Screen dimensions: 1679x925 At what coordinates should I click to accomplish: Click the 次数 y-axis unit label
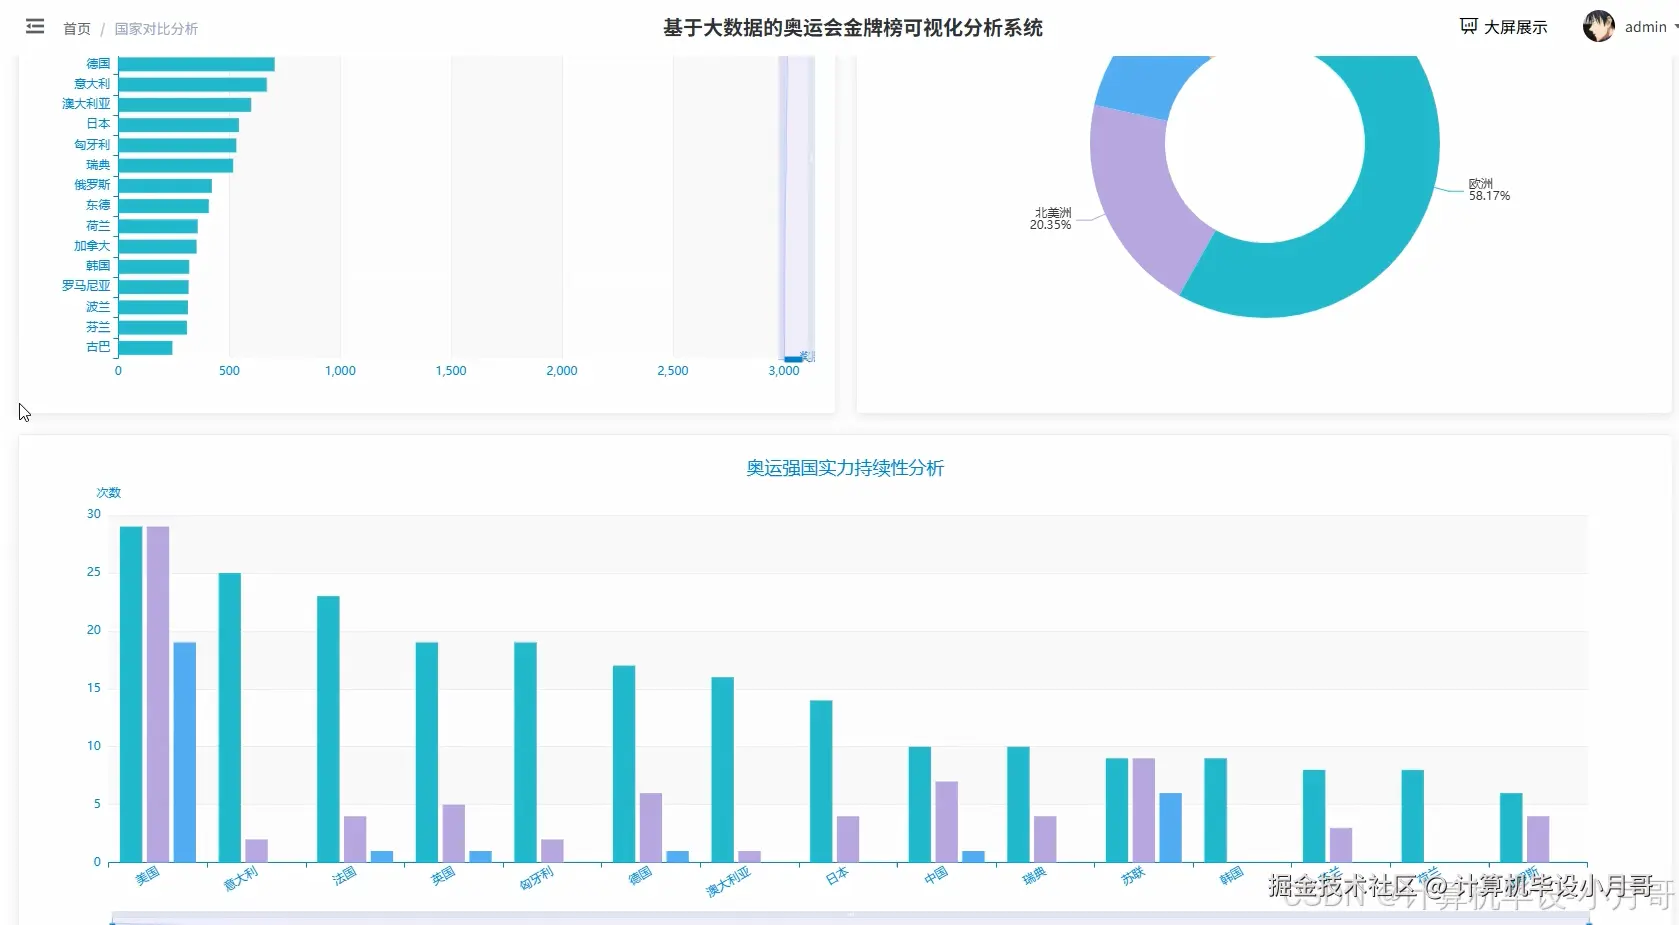pyautogui.click(x=108, y=493)
